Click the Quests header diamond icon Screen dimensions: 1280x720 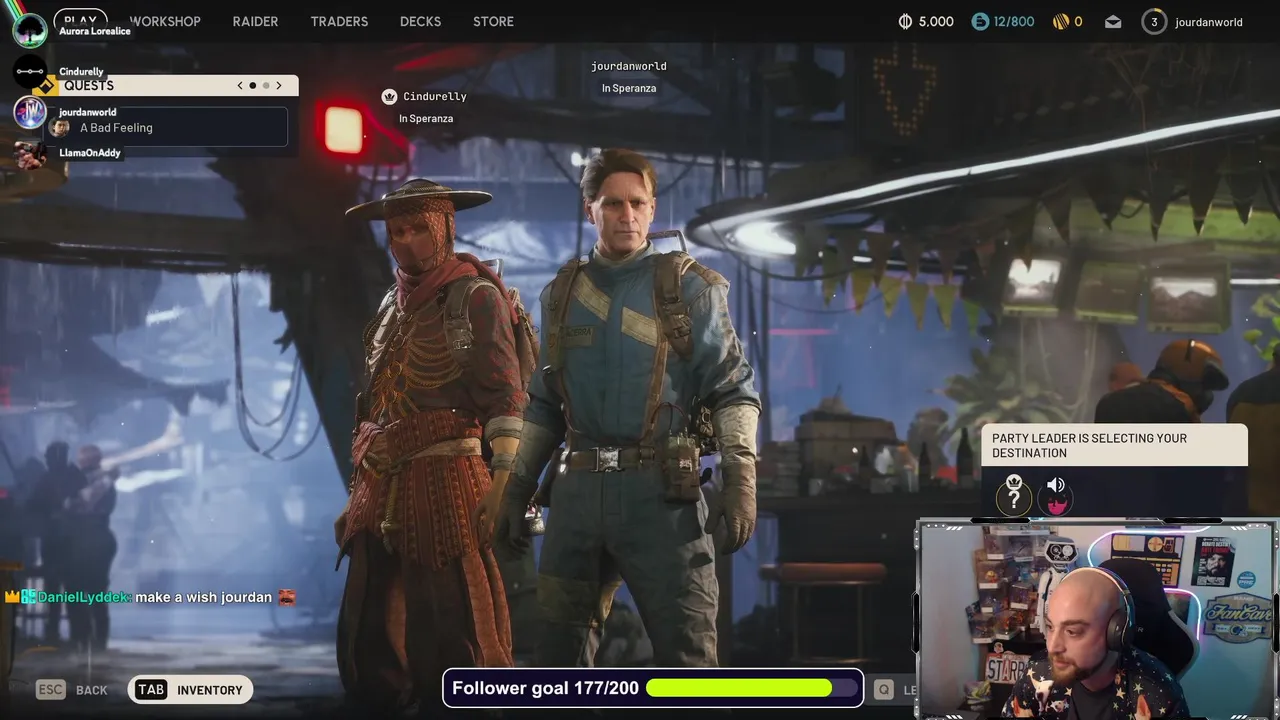(x=46, y=86)
